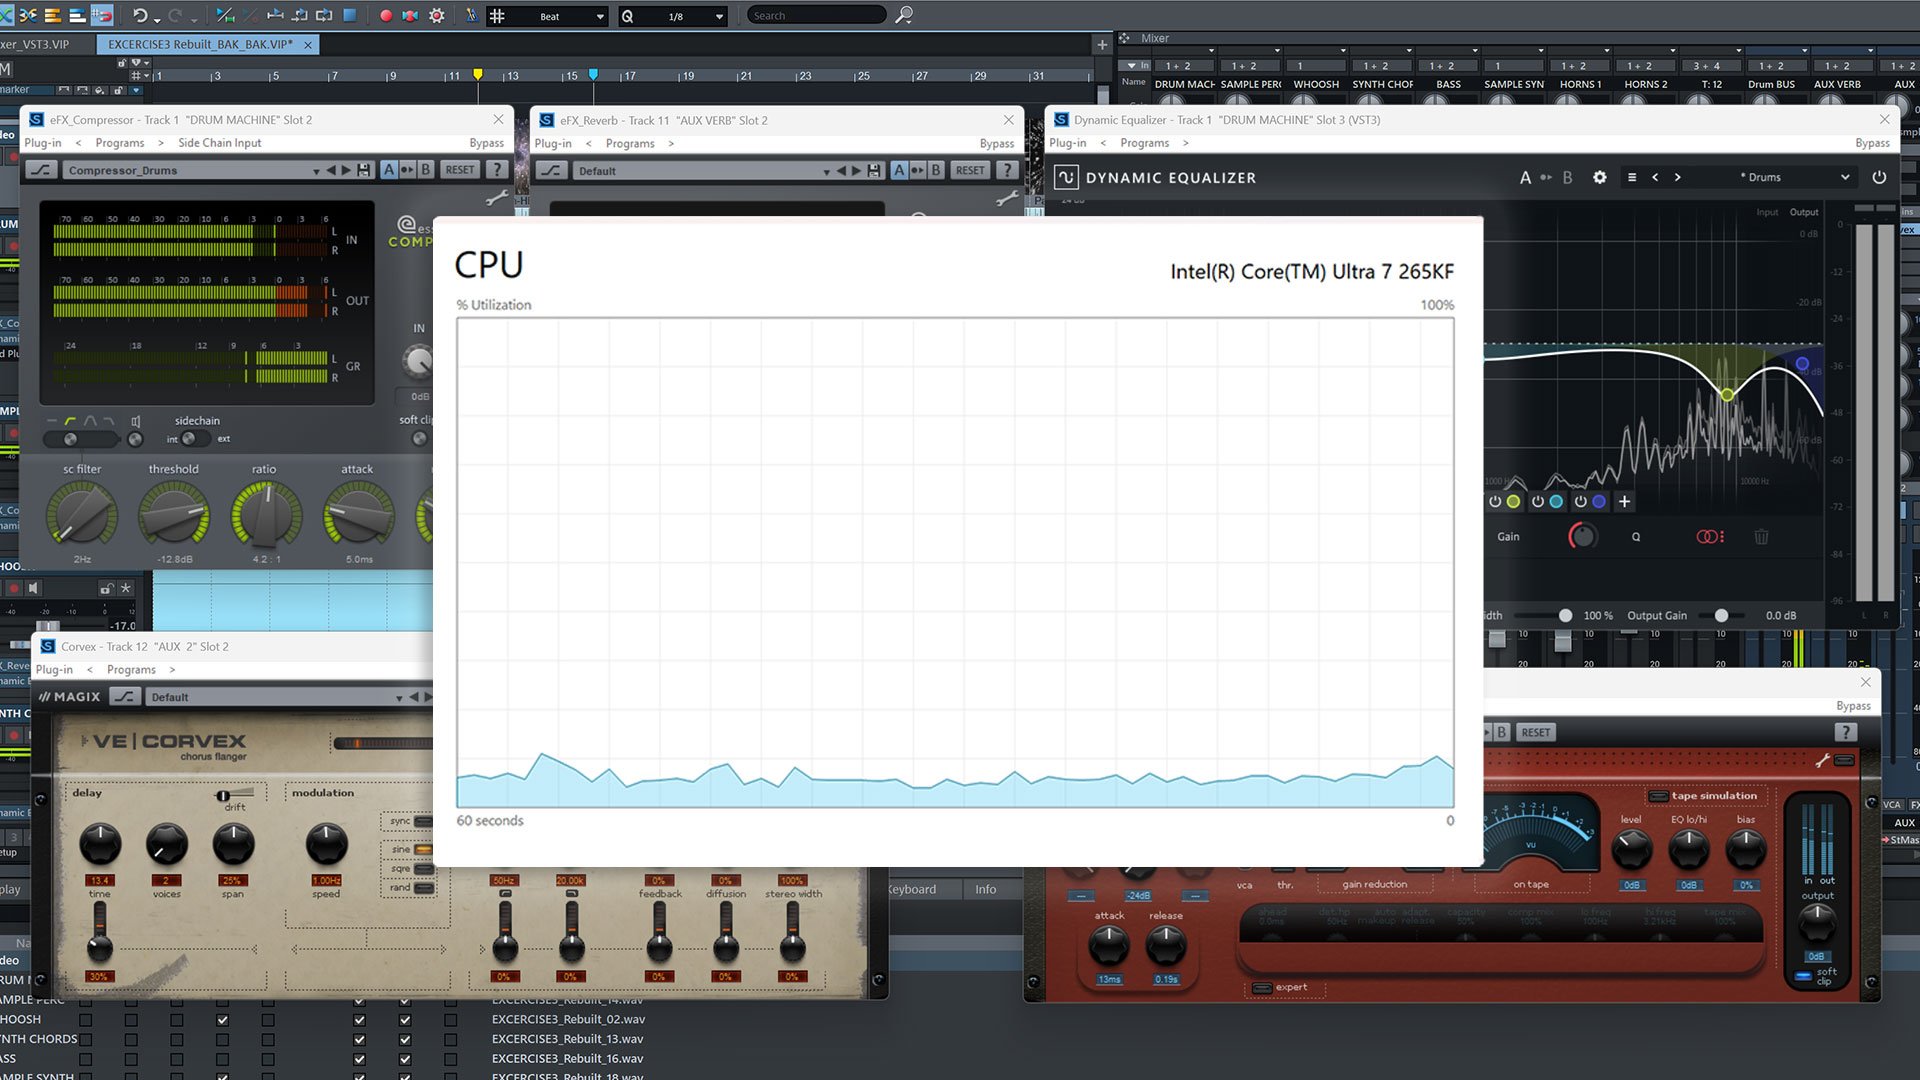1920x1080 pixels.
Task: Switch to the EXCERCISE3 Rebuilt_BAK_BAK.VIP tab
Action: click(197, 44)
